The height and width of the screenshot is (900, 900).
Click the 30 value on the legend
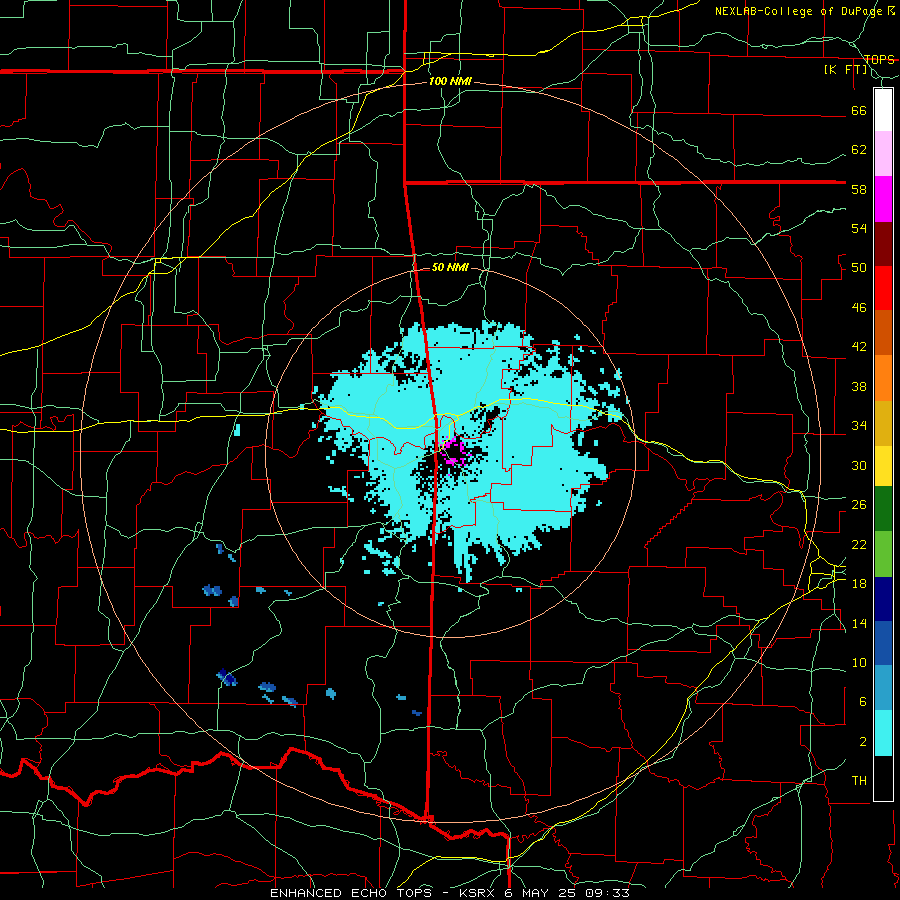point(859,465)
